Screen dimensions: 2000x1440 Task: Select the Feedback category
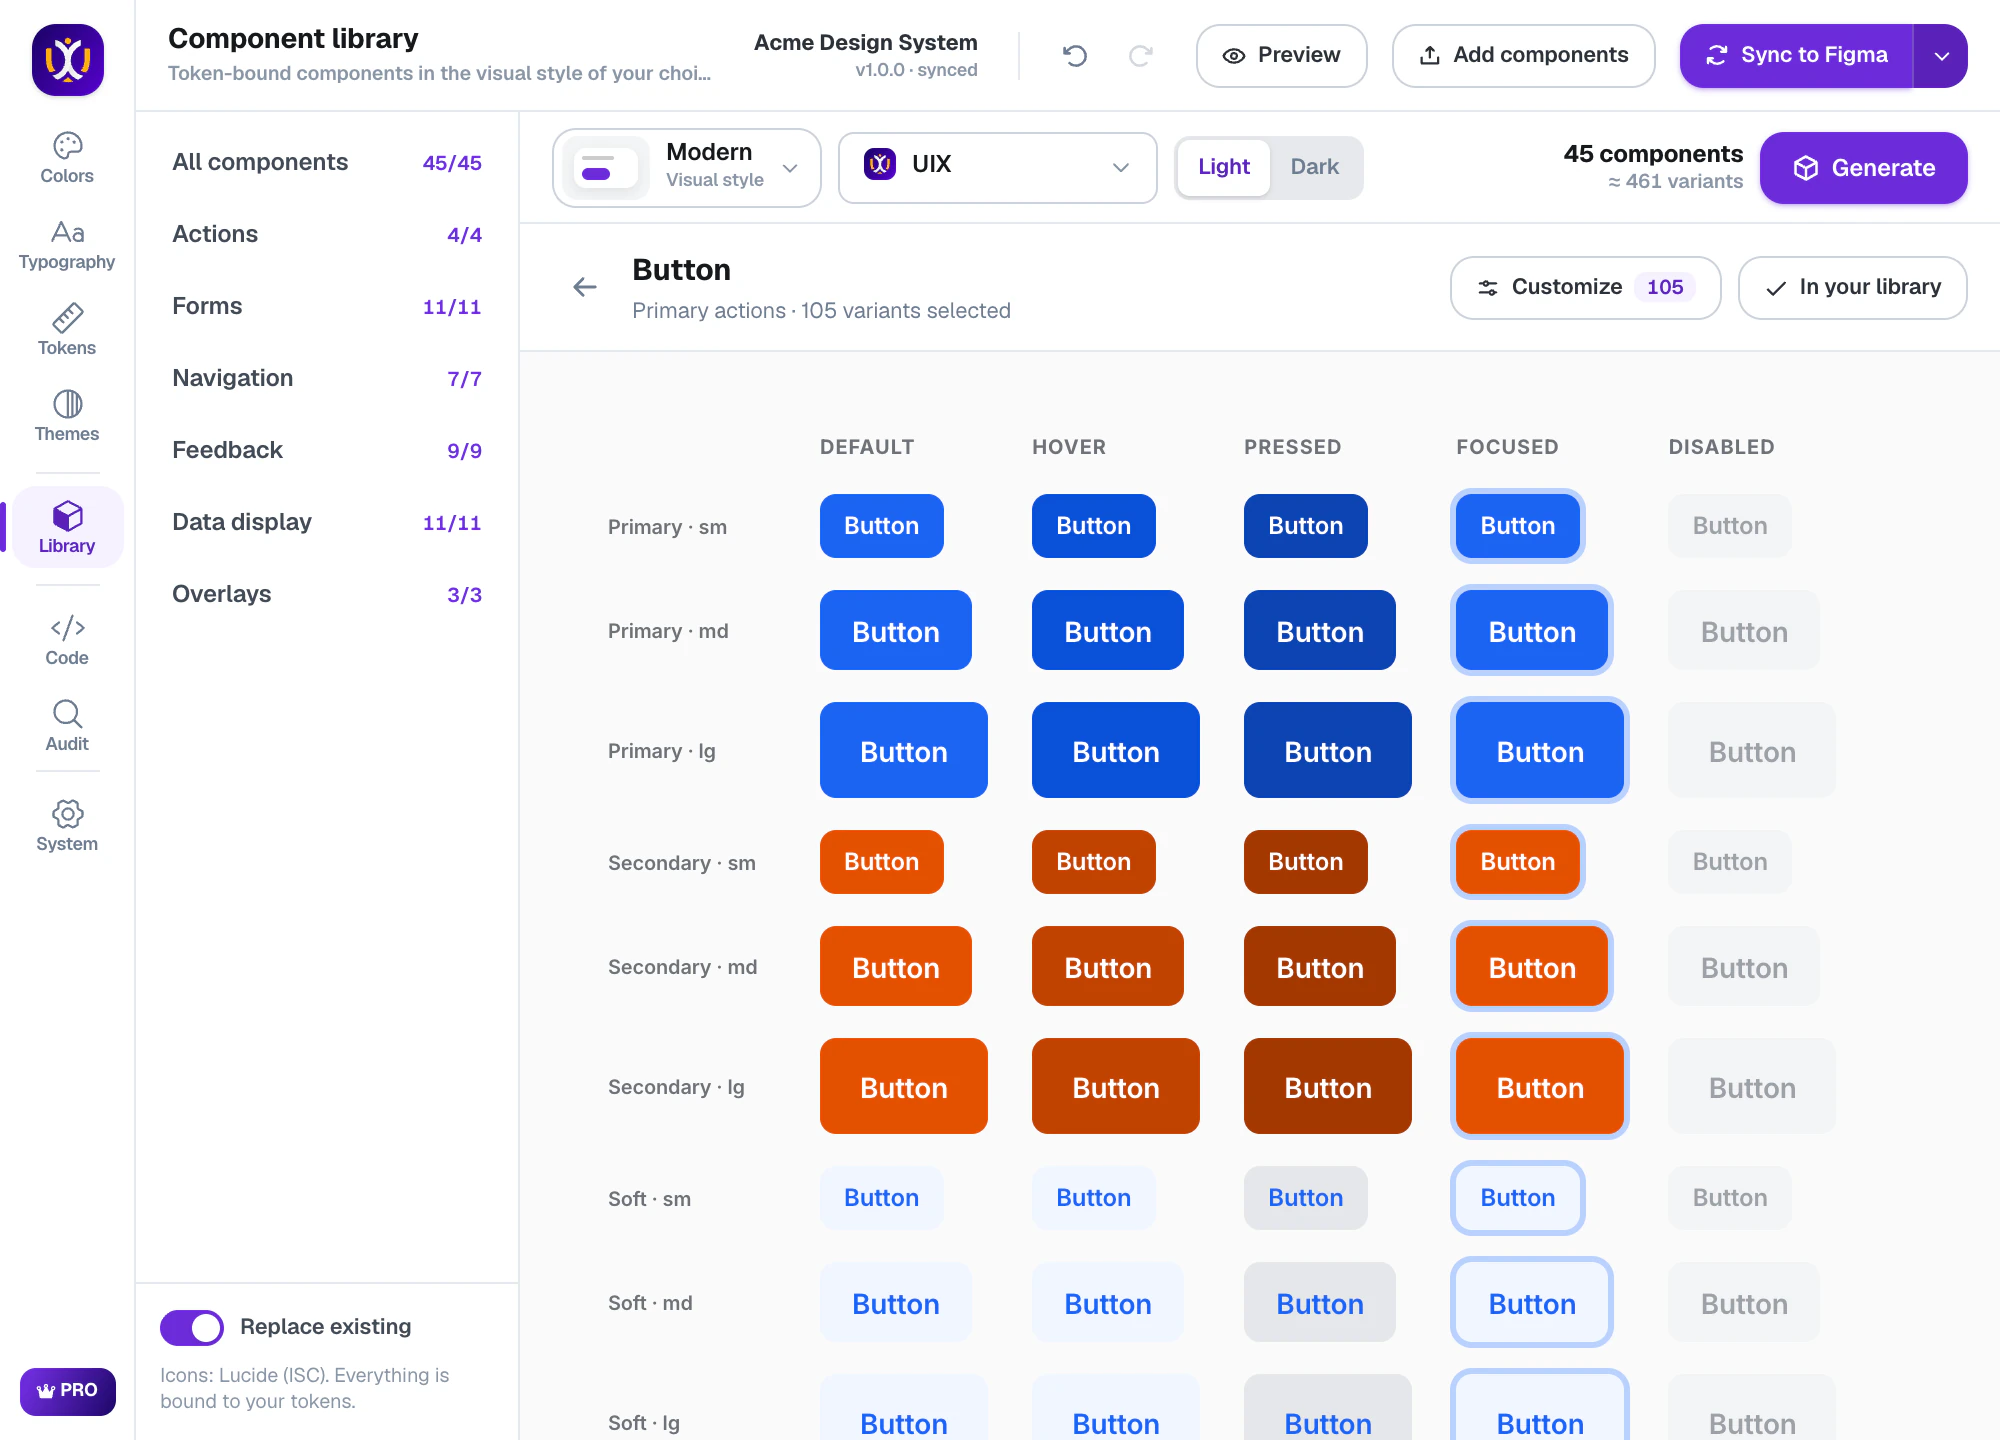coord(327,450)
